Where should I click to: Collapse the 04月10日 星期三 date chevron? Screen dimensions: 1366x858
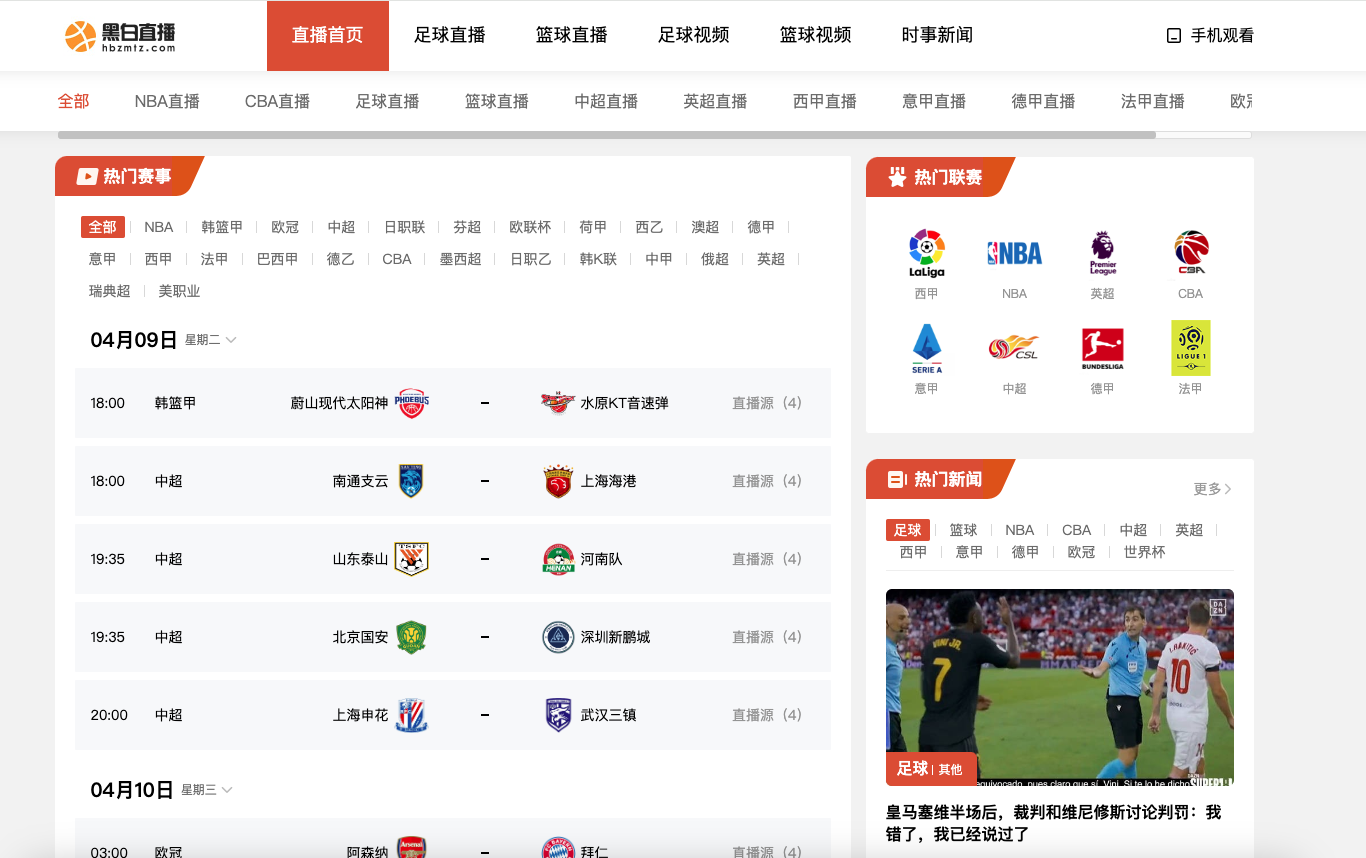point(227,790)
